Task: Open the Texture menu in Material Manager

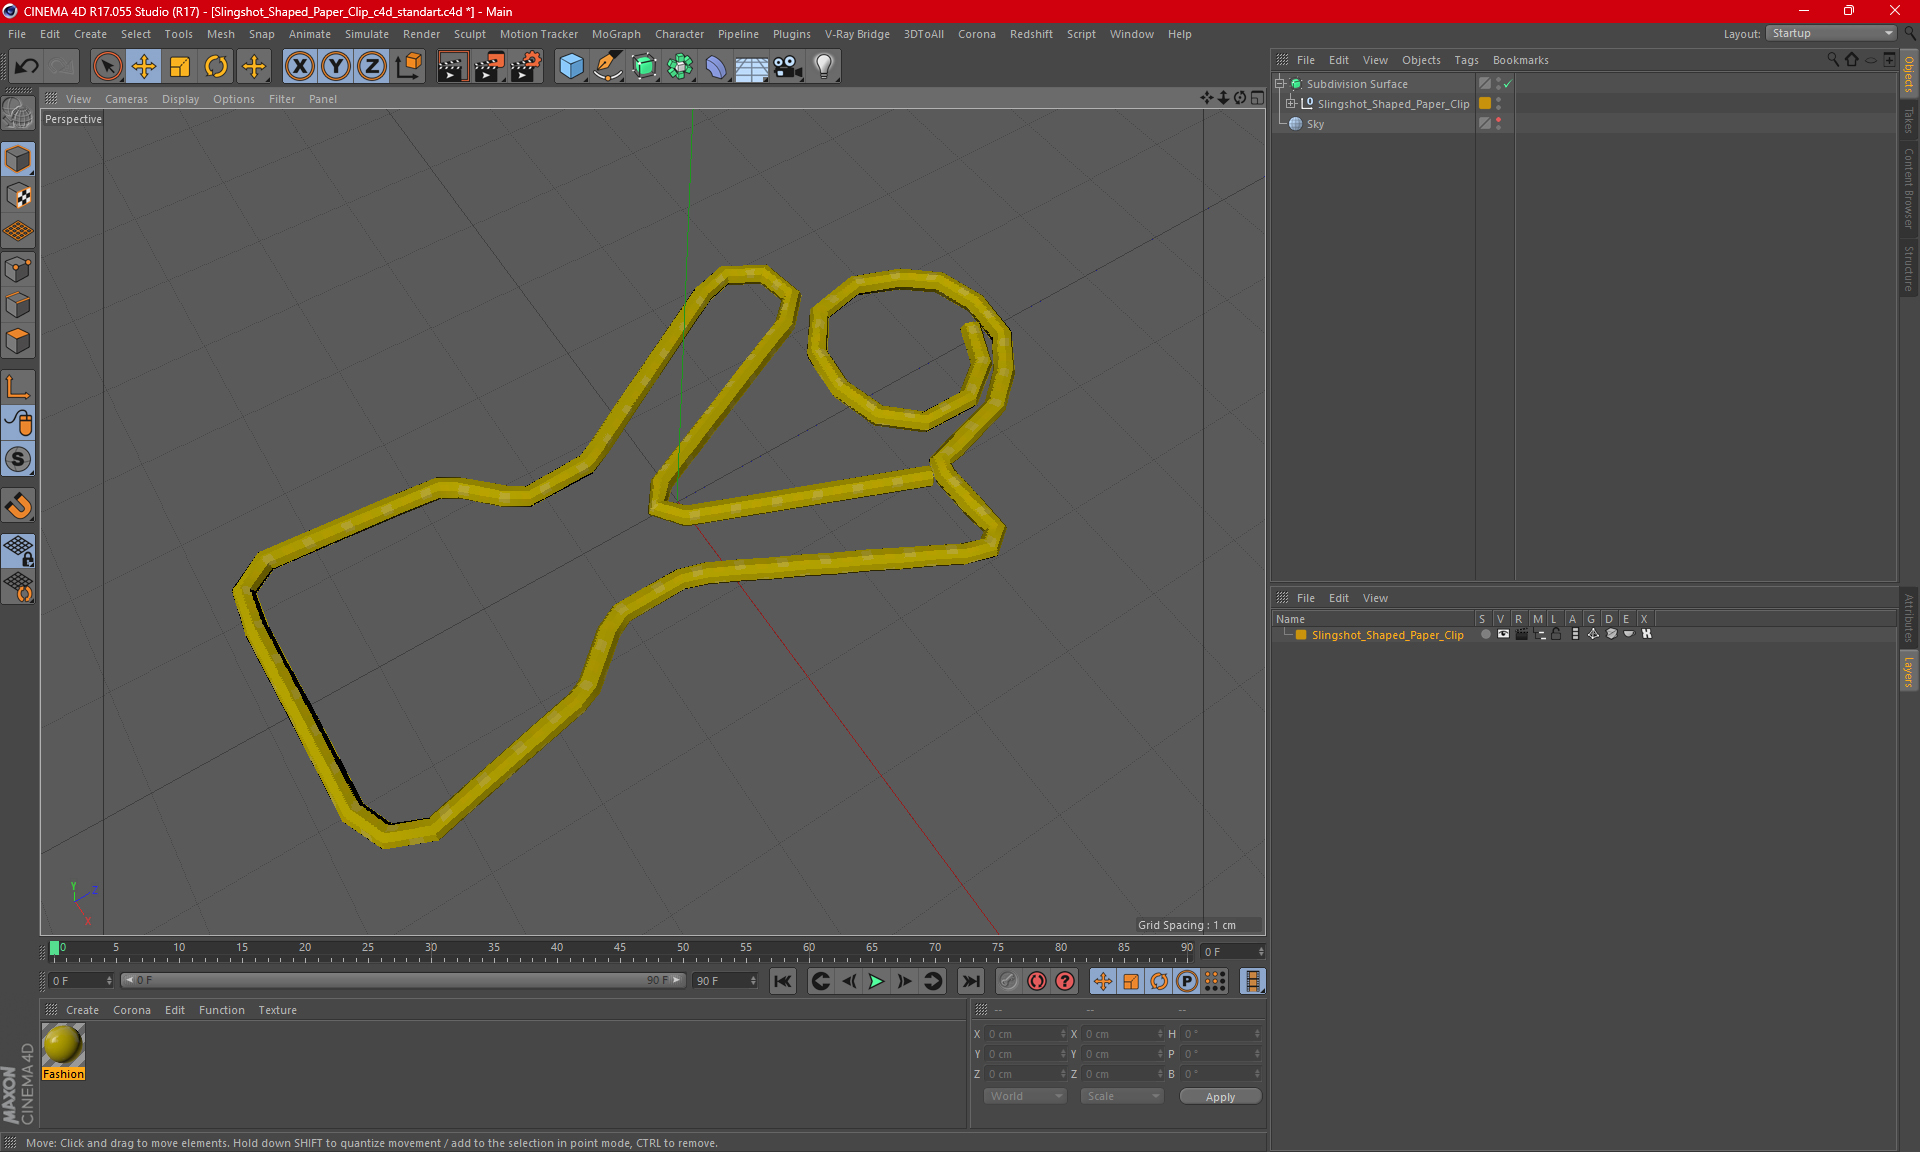Action: click(277, 1010)
